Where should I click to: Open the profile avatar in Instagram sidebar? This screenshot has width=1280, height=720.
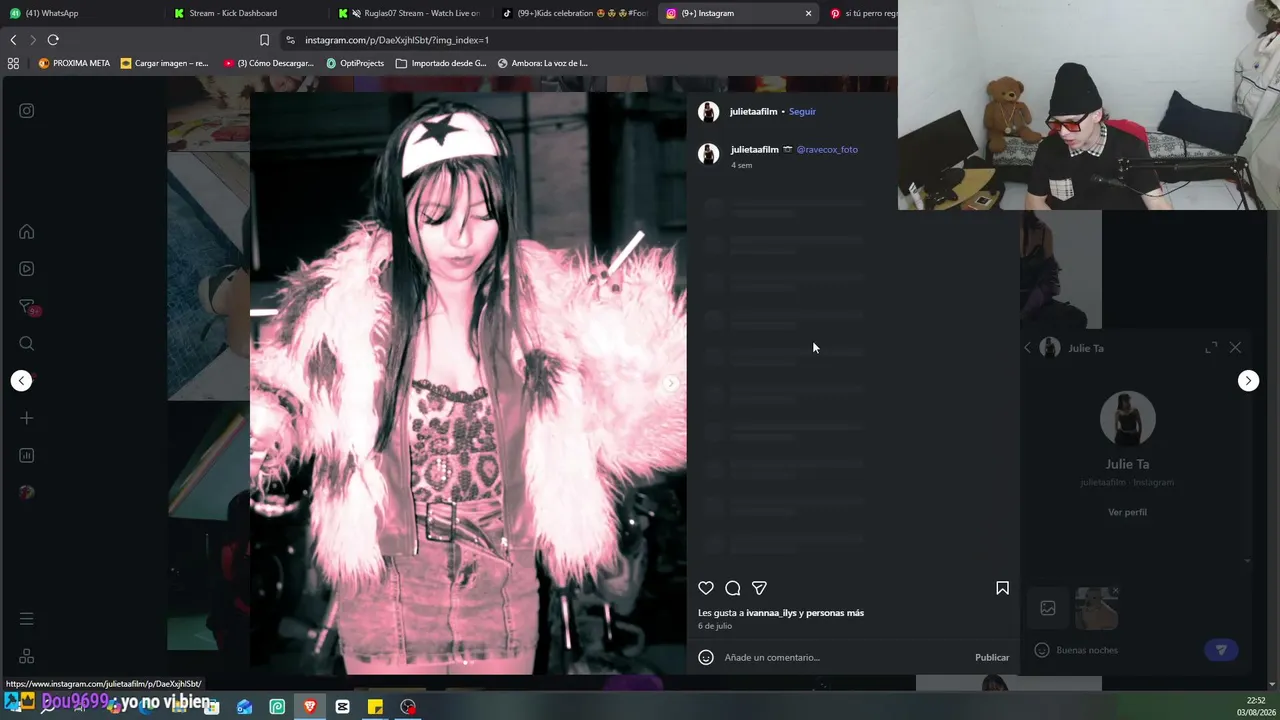[27, 492]
